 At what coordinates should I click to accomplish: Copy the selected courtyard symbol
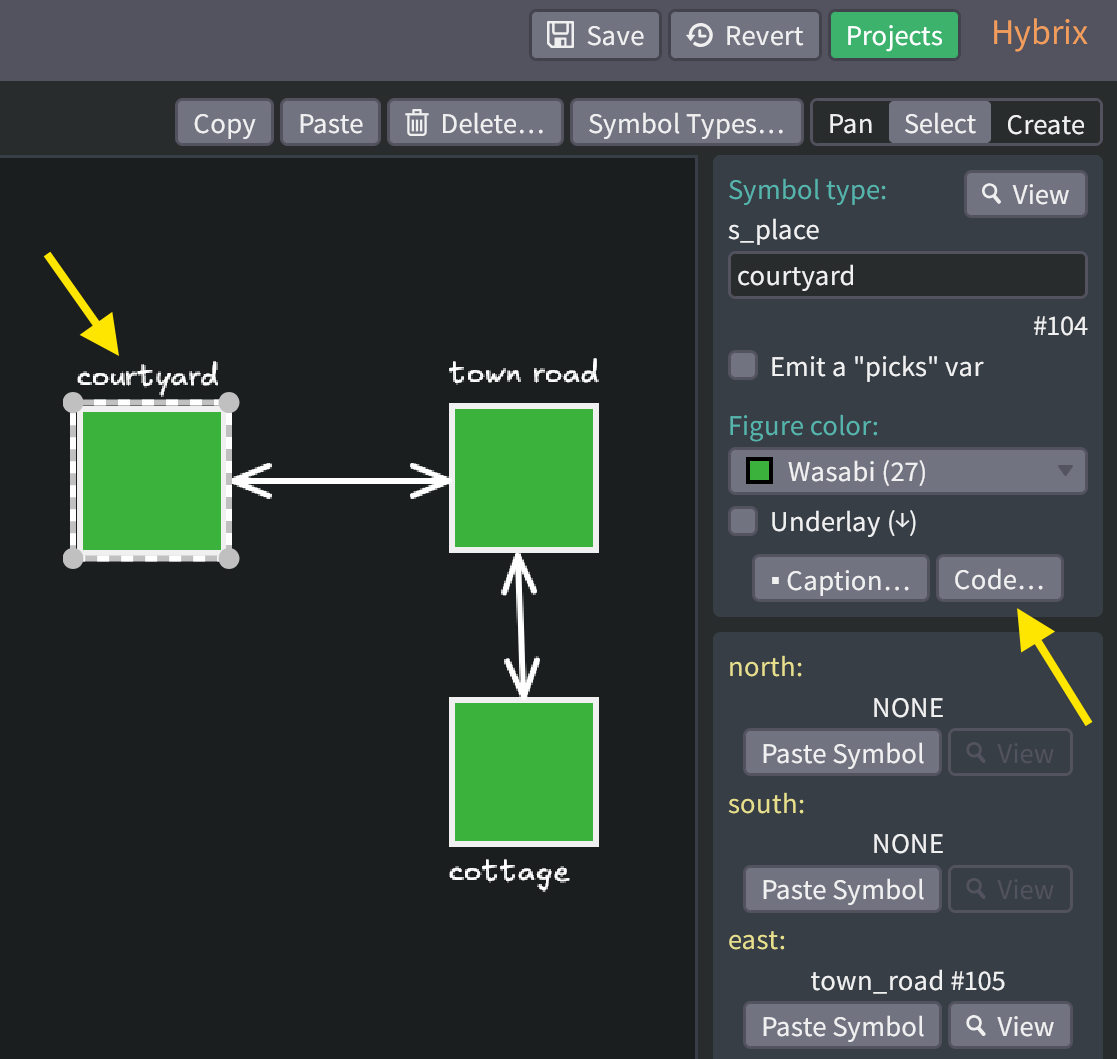pyautogui.click(x=223, y=122)
